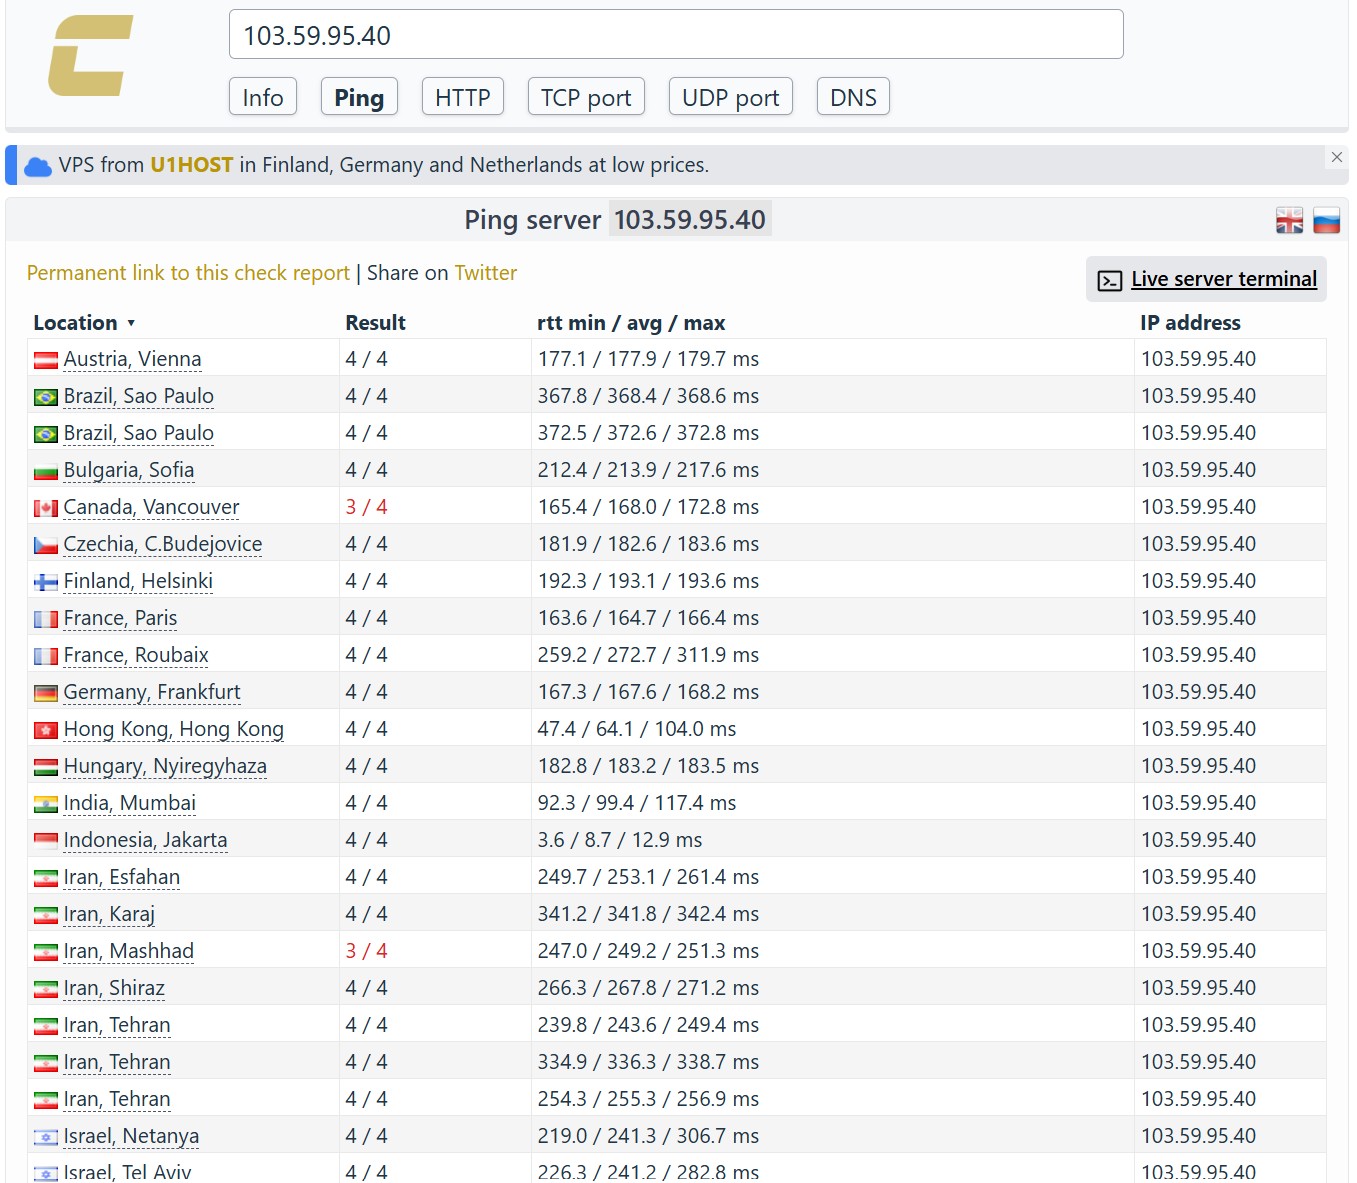Select the Ping check tab
1357x1183 pixels.
(x=359, y=97)
